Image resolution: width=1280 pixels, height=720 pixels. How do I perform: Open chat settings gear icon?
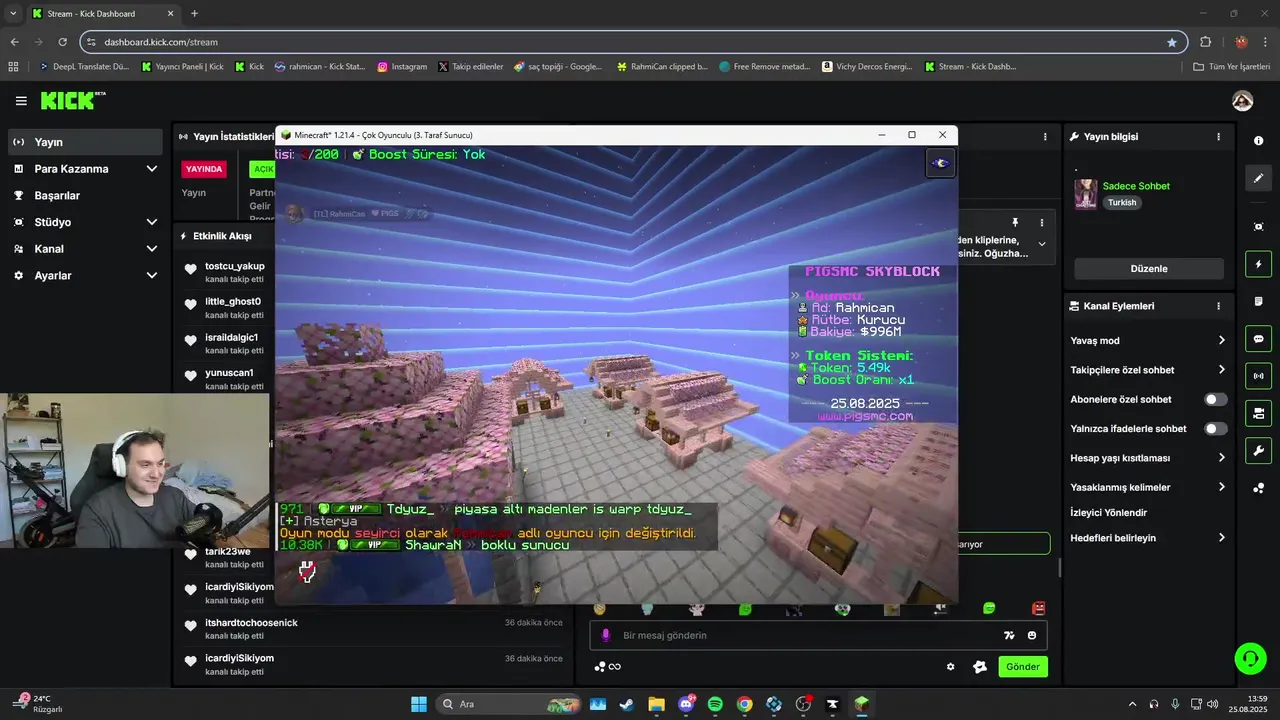point(951,667)
